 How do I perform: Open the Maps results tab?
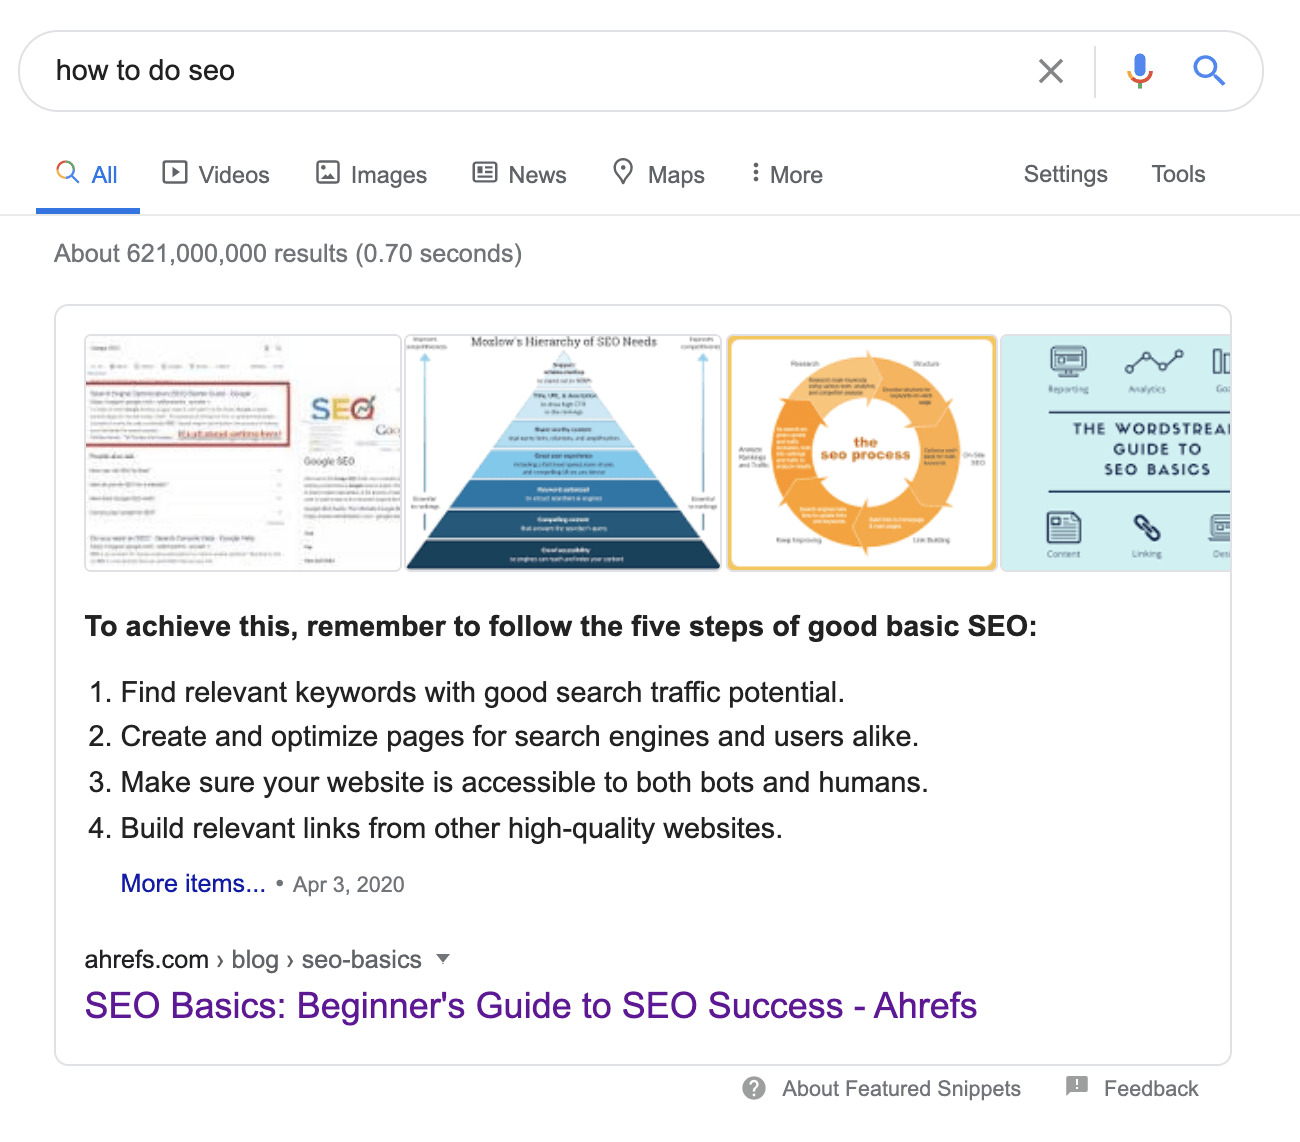tap(658, 175)
